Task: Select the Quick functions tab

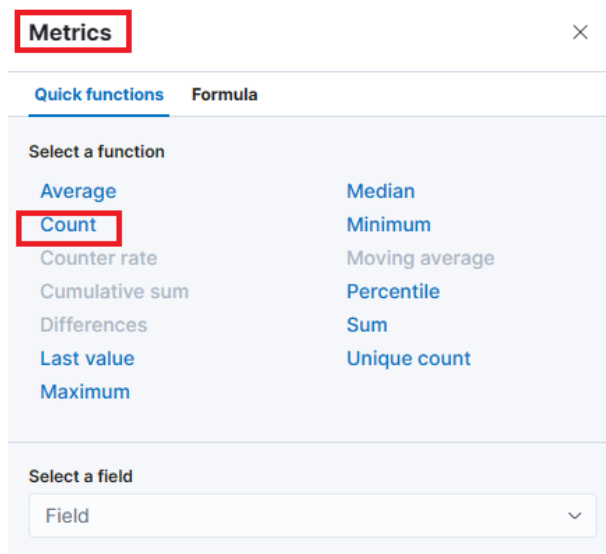Action: (99, 95)
